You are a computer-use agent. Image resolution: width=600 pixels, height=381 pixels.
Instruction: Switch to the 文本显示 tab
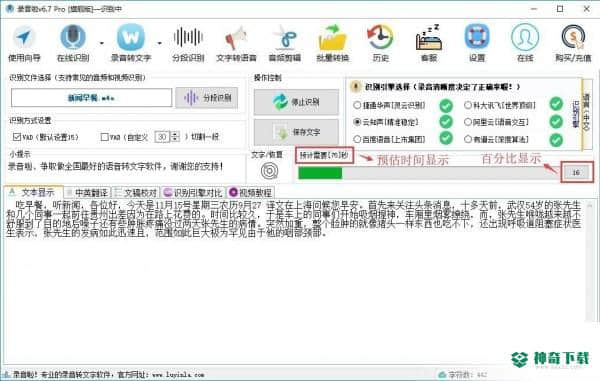pos(33,192)
